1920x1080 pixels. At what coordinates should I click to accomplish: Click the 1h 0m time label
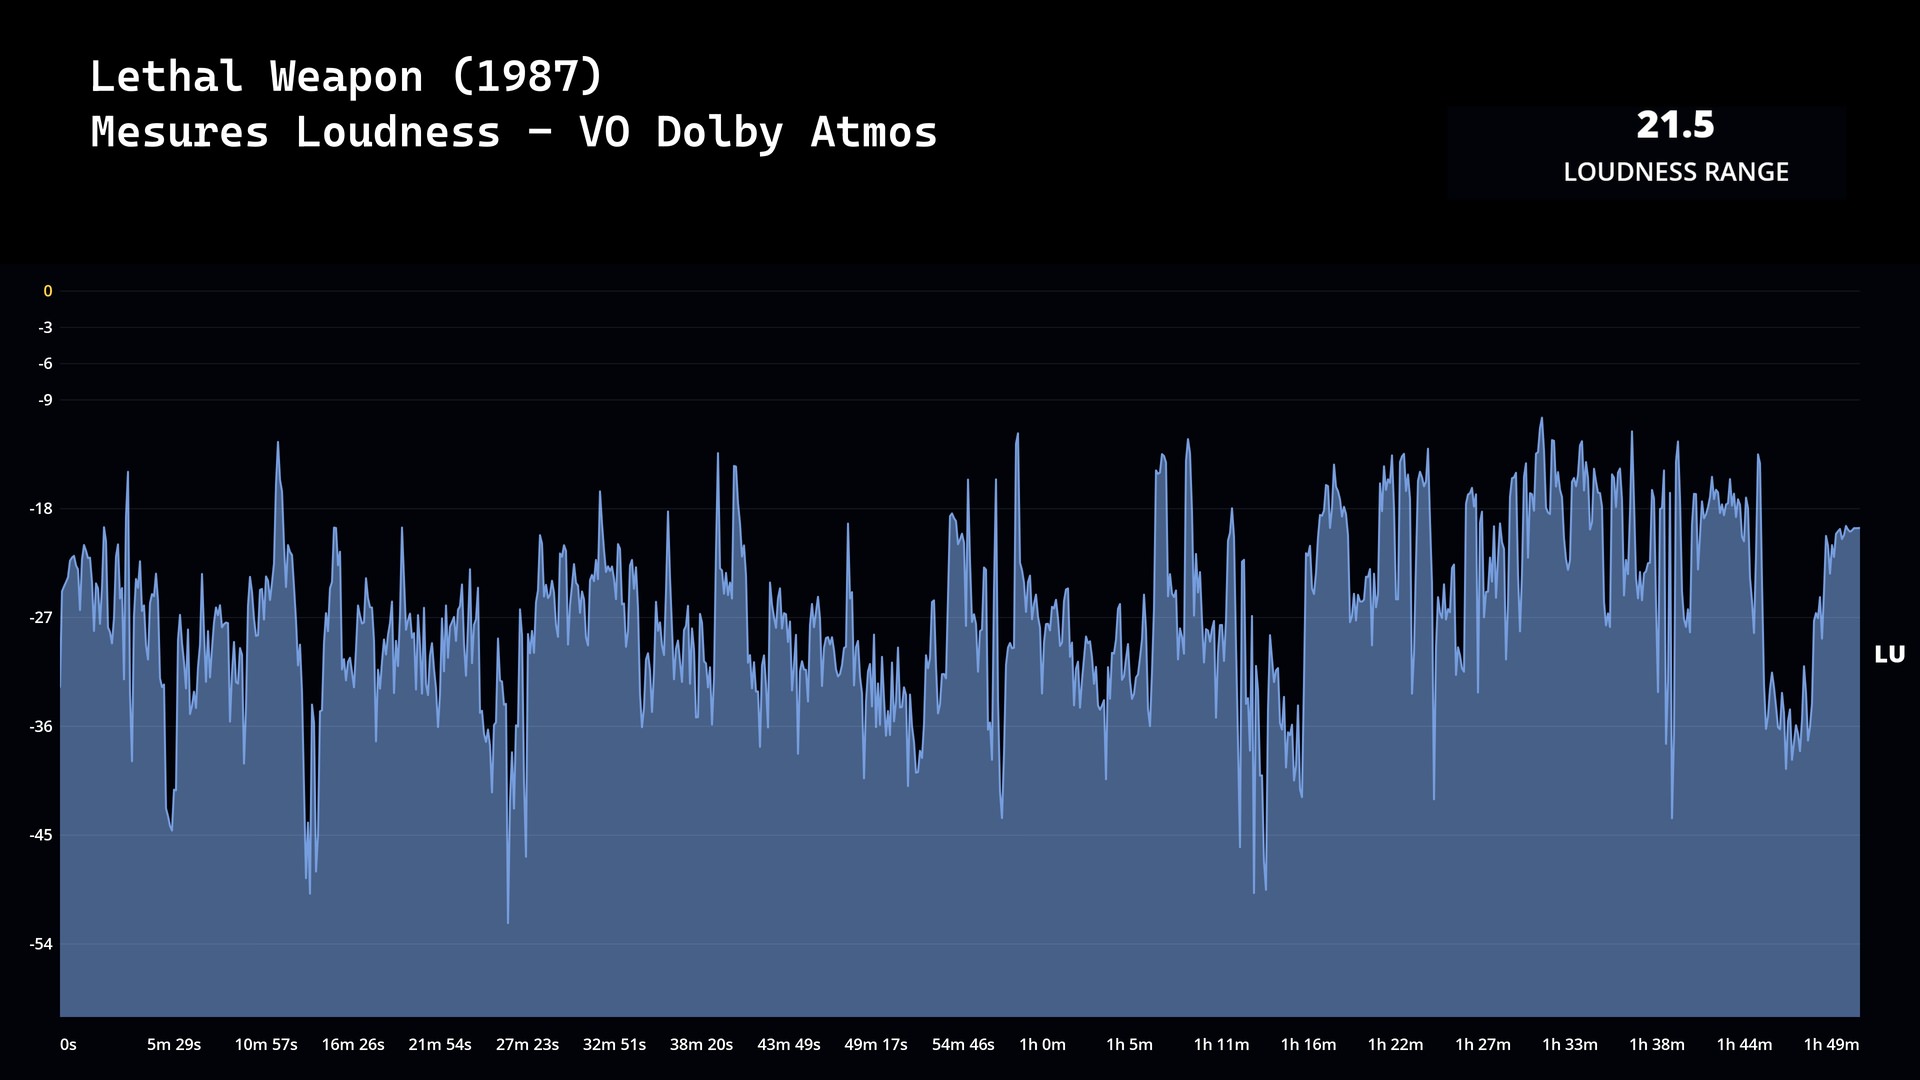click(1042, 1044)
